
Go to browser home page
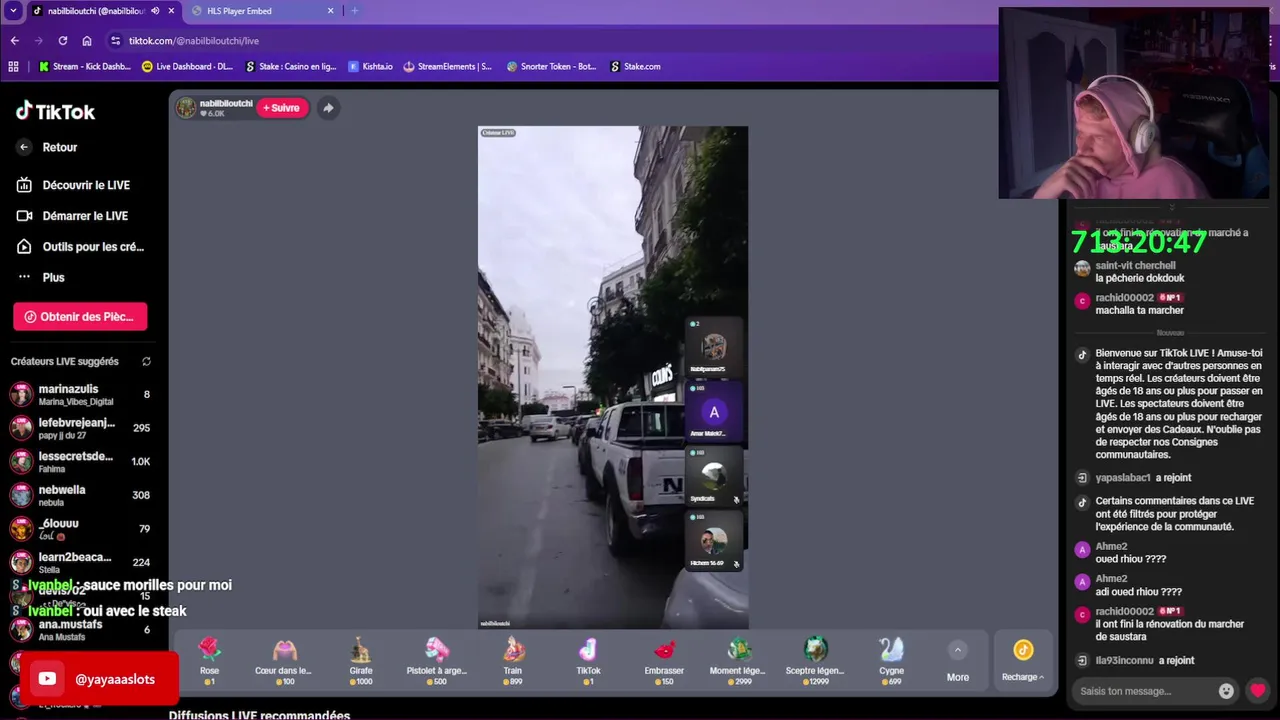coord(87,41)
